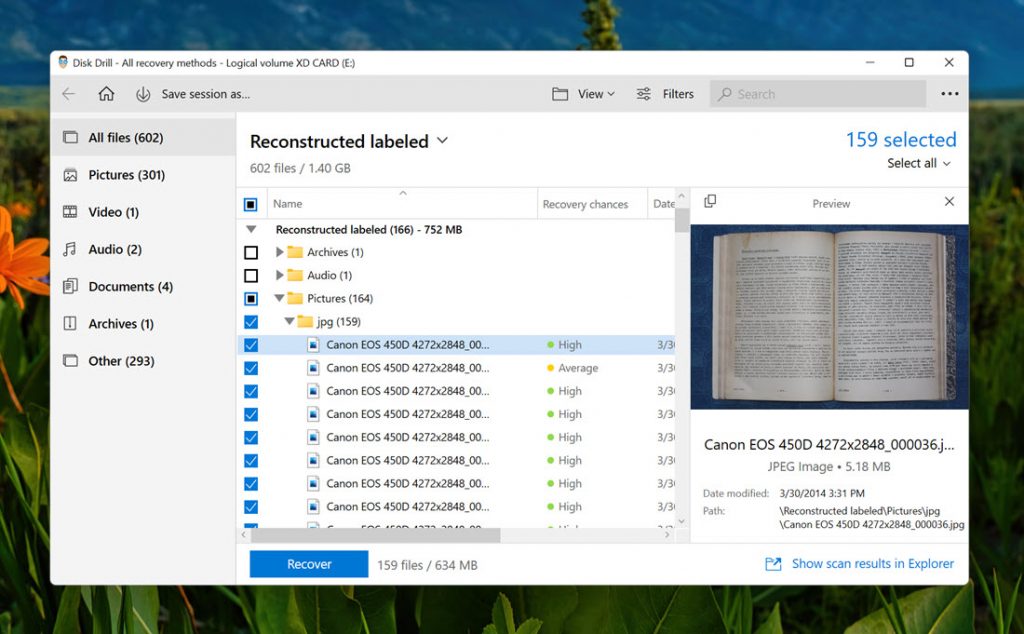The width and height of the screenshot is (1024, 634).
Task: Click the Home icon in toolbar
Action: coord(106,94)
